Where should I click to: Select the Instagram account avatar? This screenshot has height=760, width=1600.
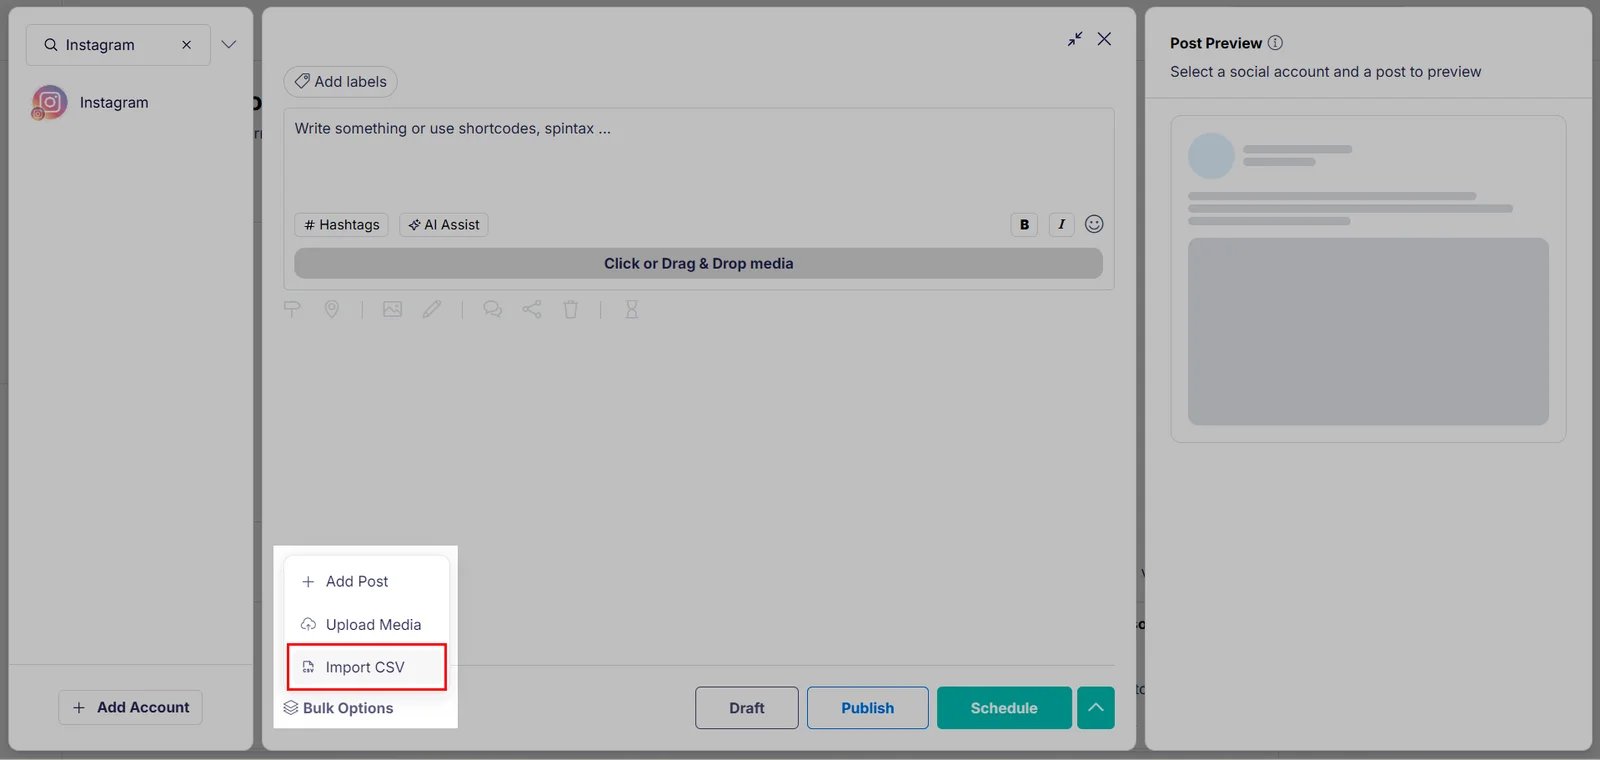[x=49, y=102]
